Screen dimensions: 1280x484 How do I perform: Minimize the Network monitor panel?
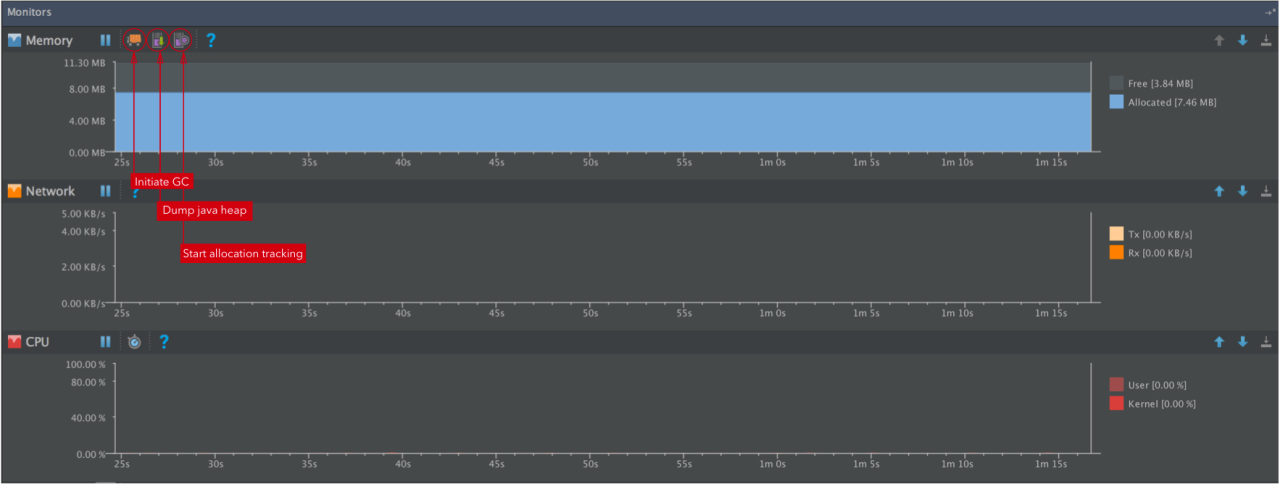(x=1266, y=191)
